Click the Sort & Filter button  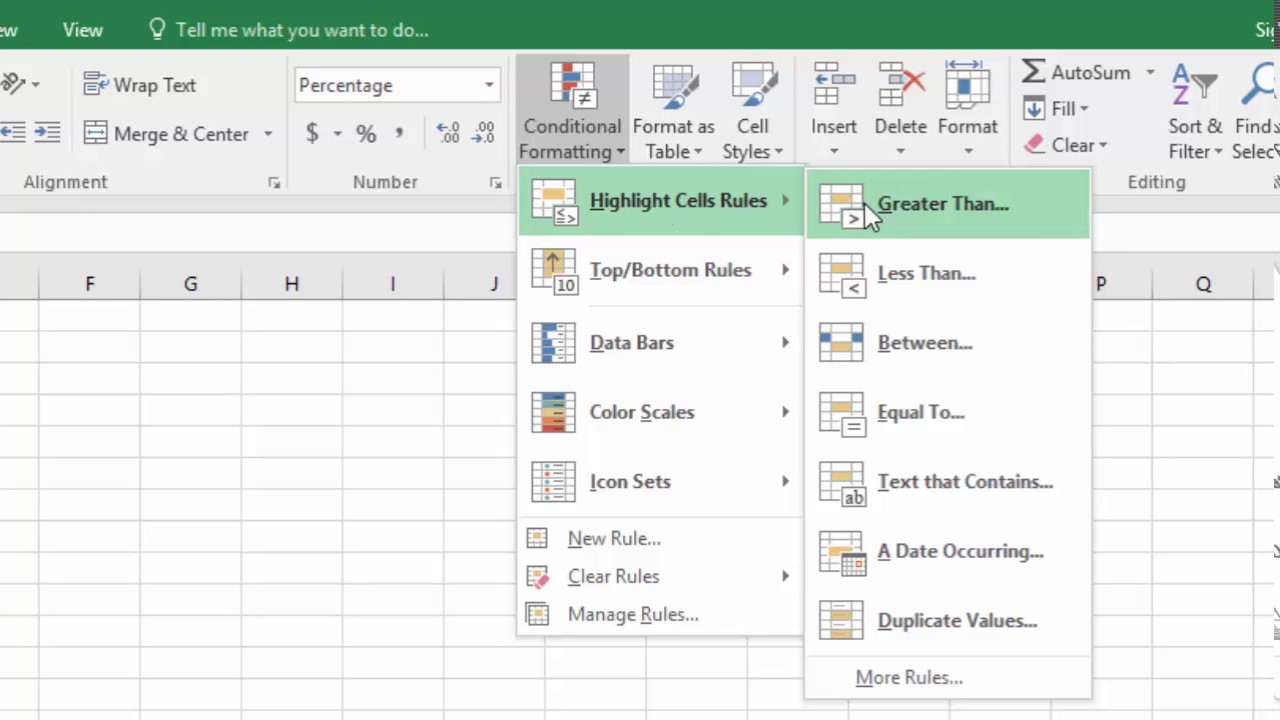pyautogui.click(x=1195, y=110)
